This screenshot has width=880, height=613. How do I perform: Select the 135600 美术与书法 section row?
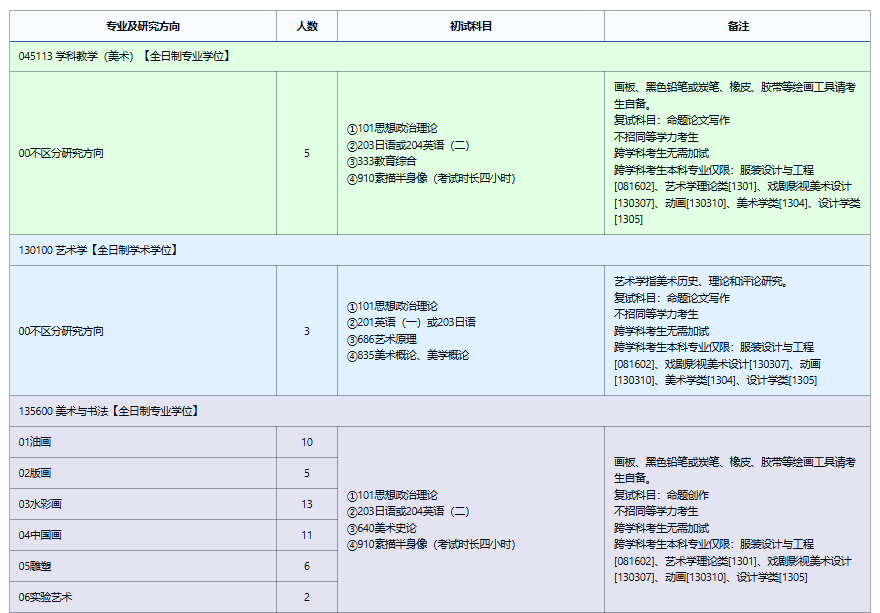point(109,411)
